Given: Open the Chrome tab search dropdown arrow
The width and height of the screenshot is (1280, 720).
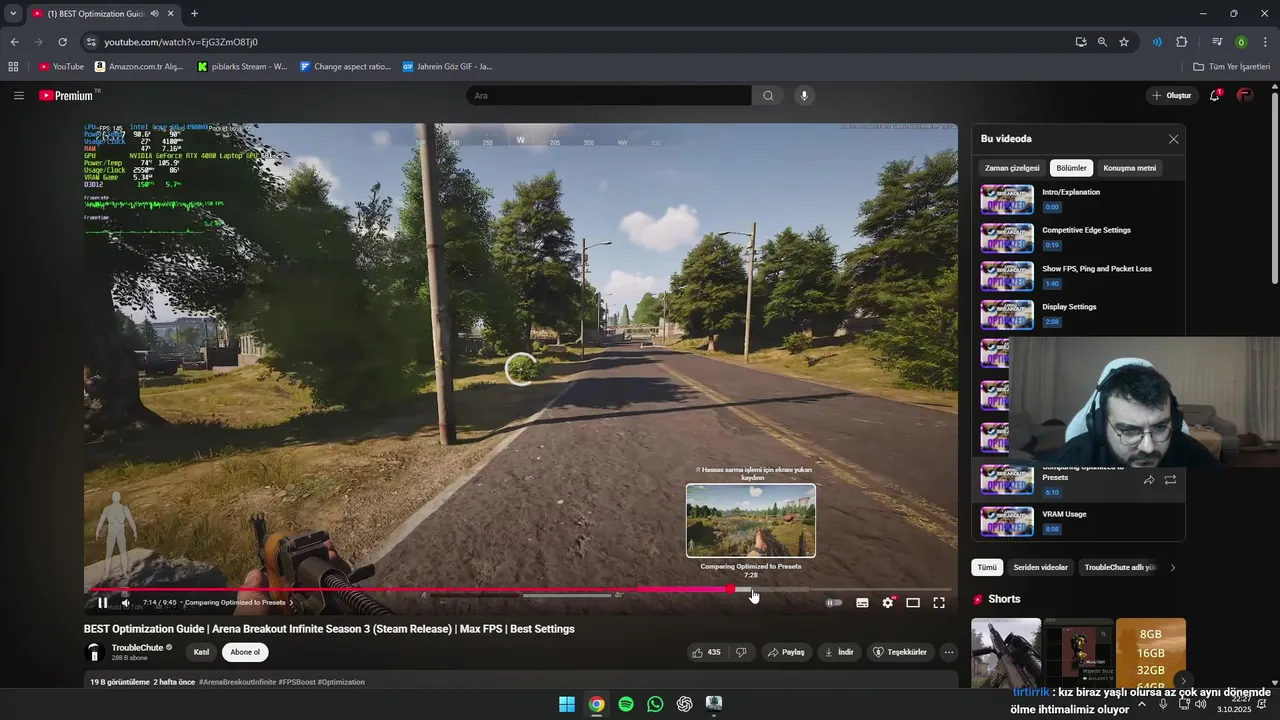Looking at the screenshot, I should pos(13,14).
